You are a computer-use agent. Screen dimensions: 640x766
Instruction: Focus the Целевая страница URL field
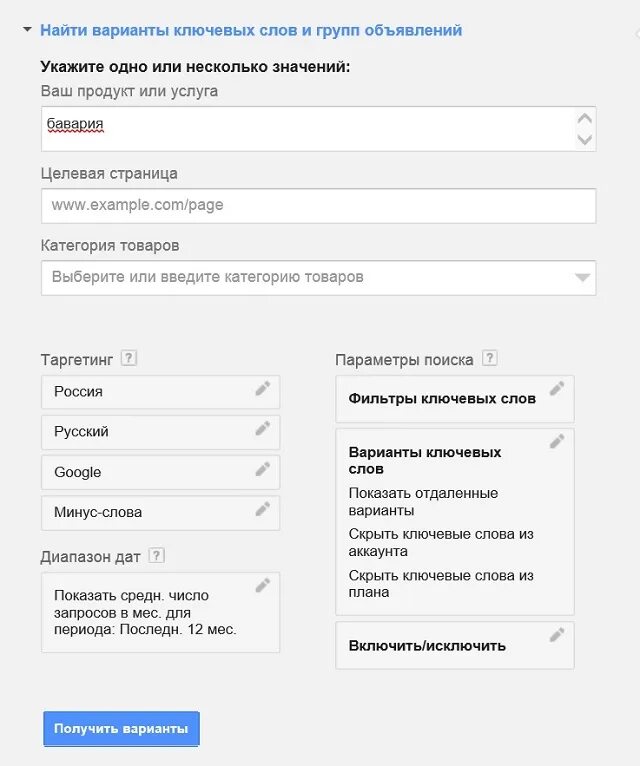(319, 206)
